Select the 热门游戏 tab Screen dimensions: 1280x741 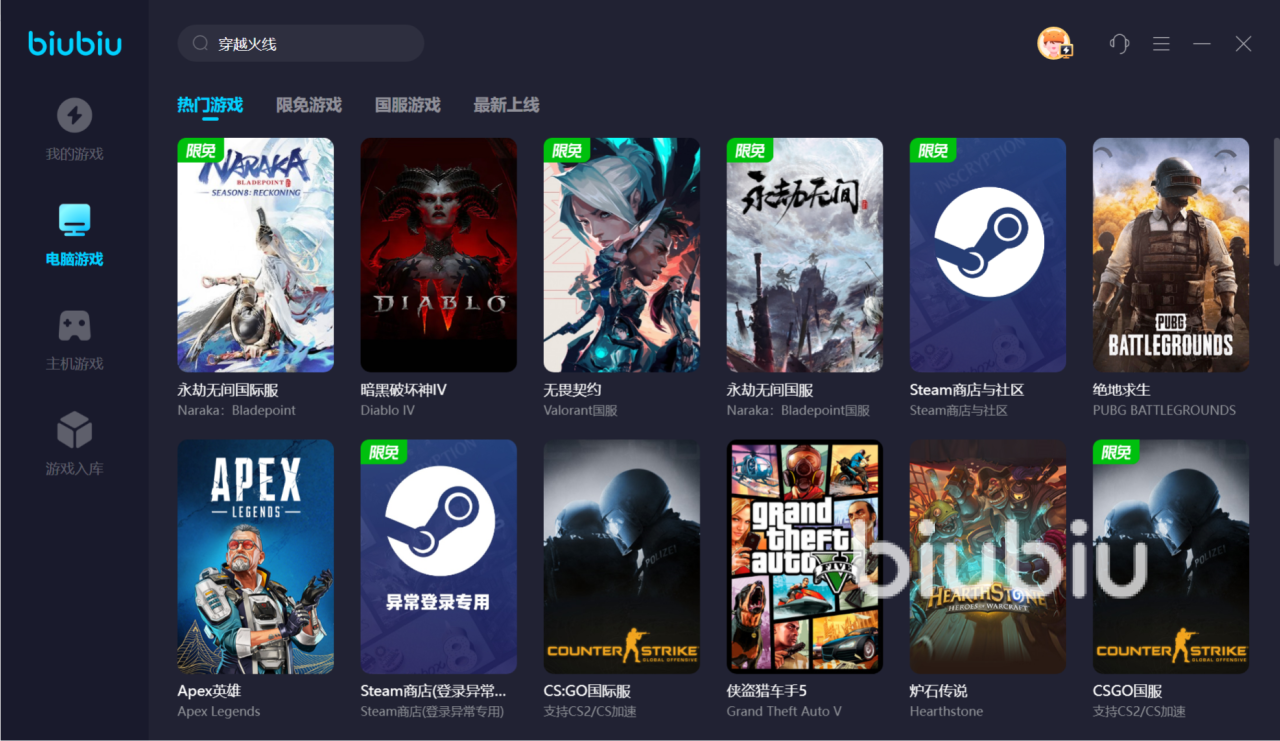210,105
